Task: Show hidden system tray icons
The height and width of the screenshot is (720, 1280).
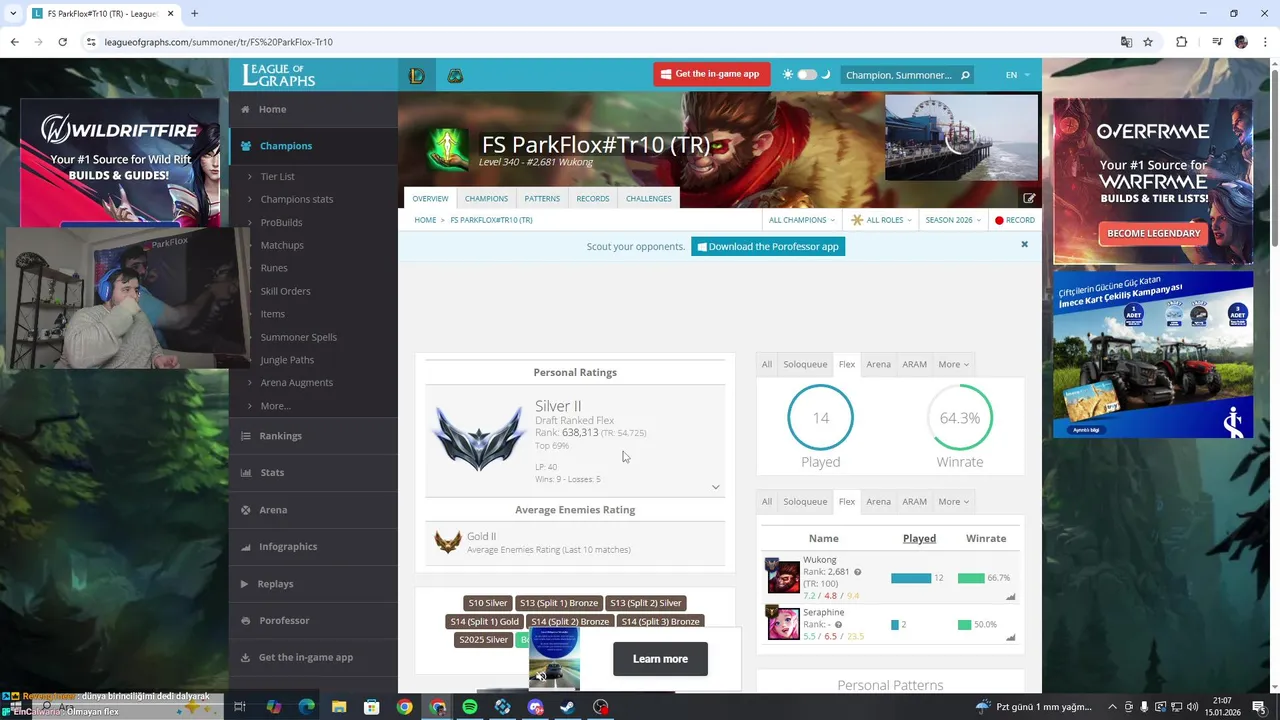Action: (x=1112, y=707)
